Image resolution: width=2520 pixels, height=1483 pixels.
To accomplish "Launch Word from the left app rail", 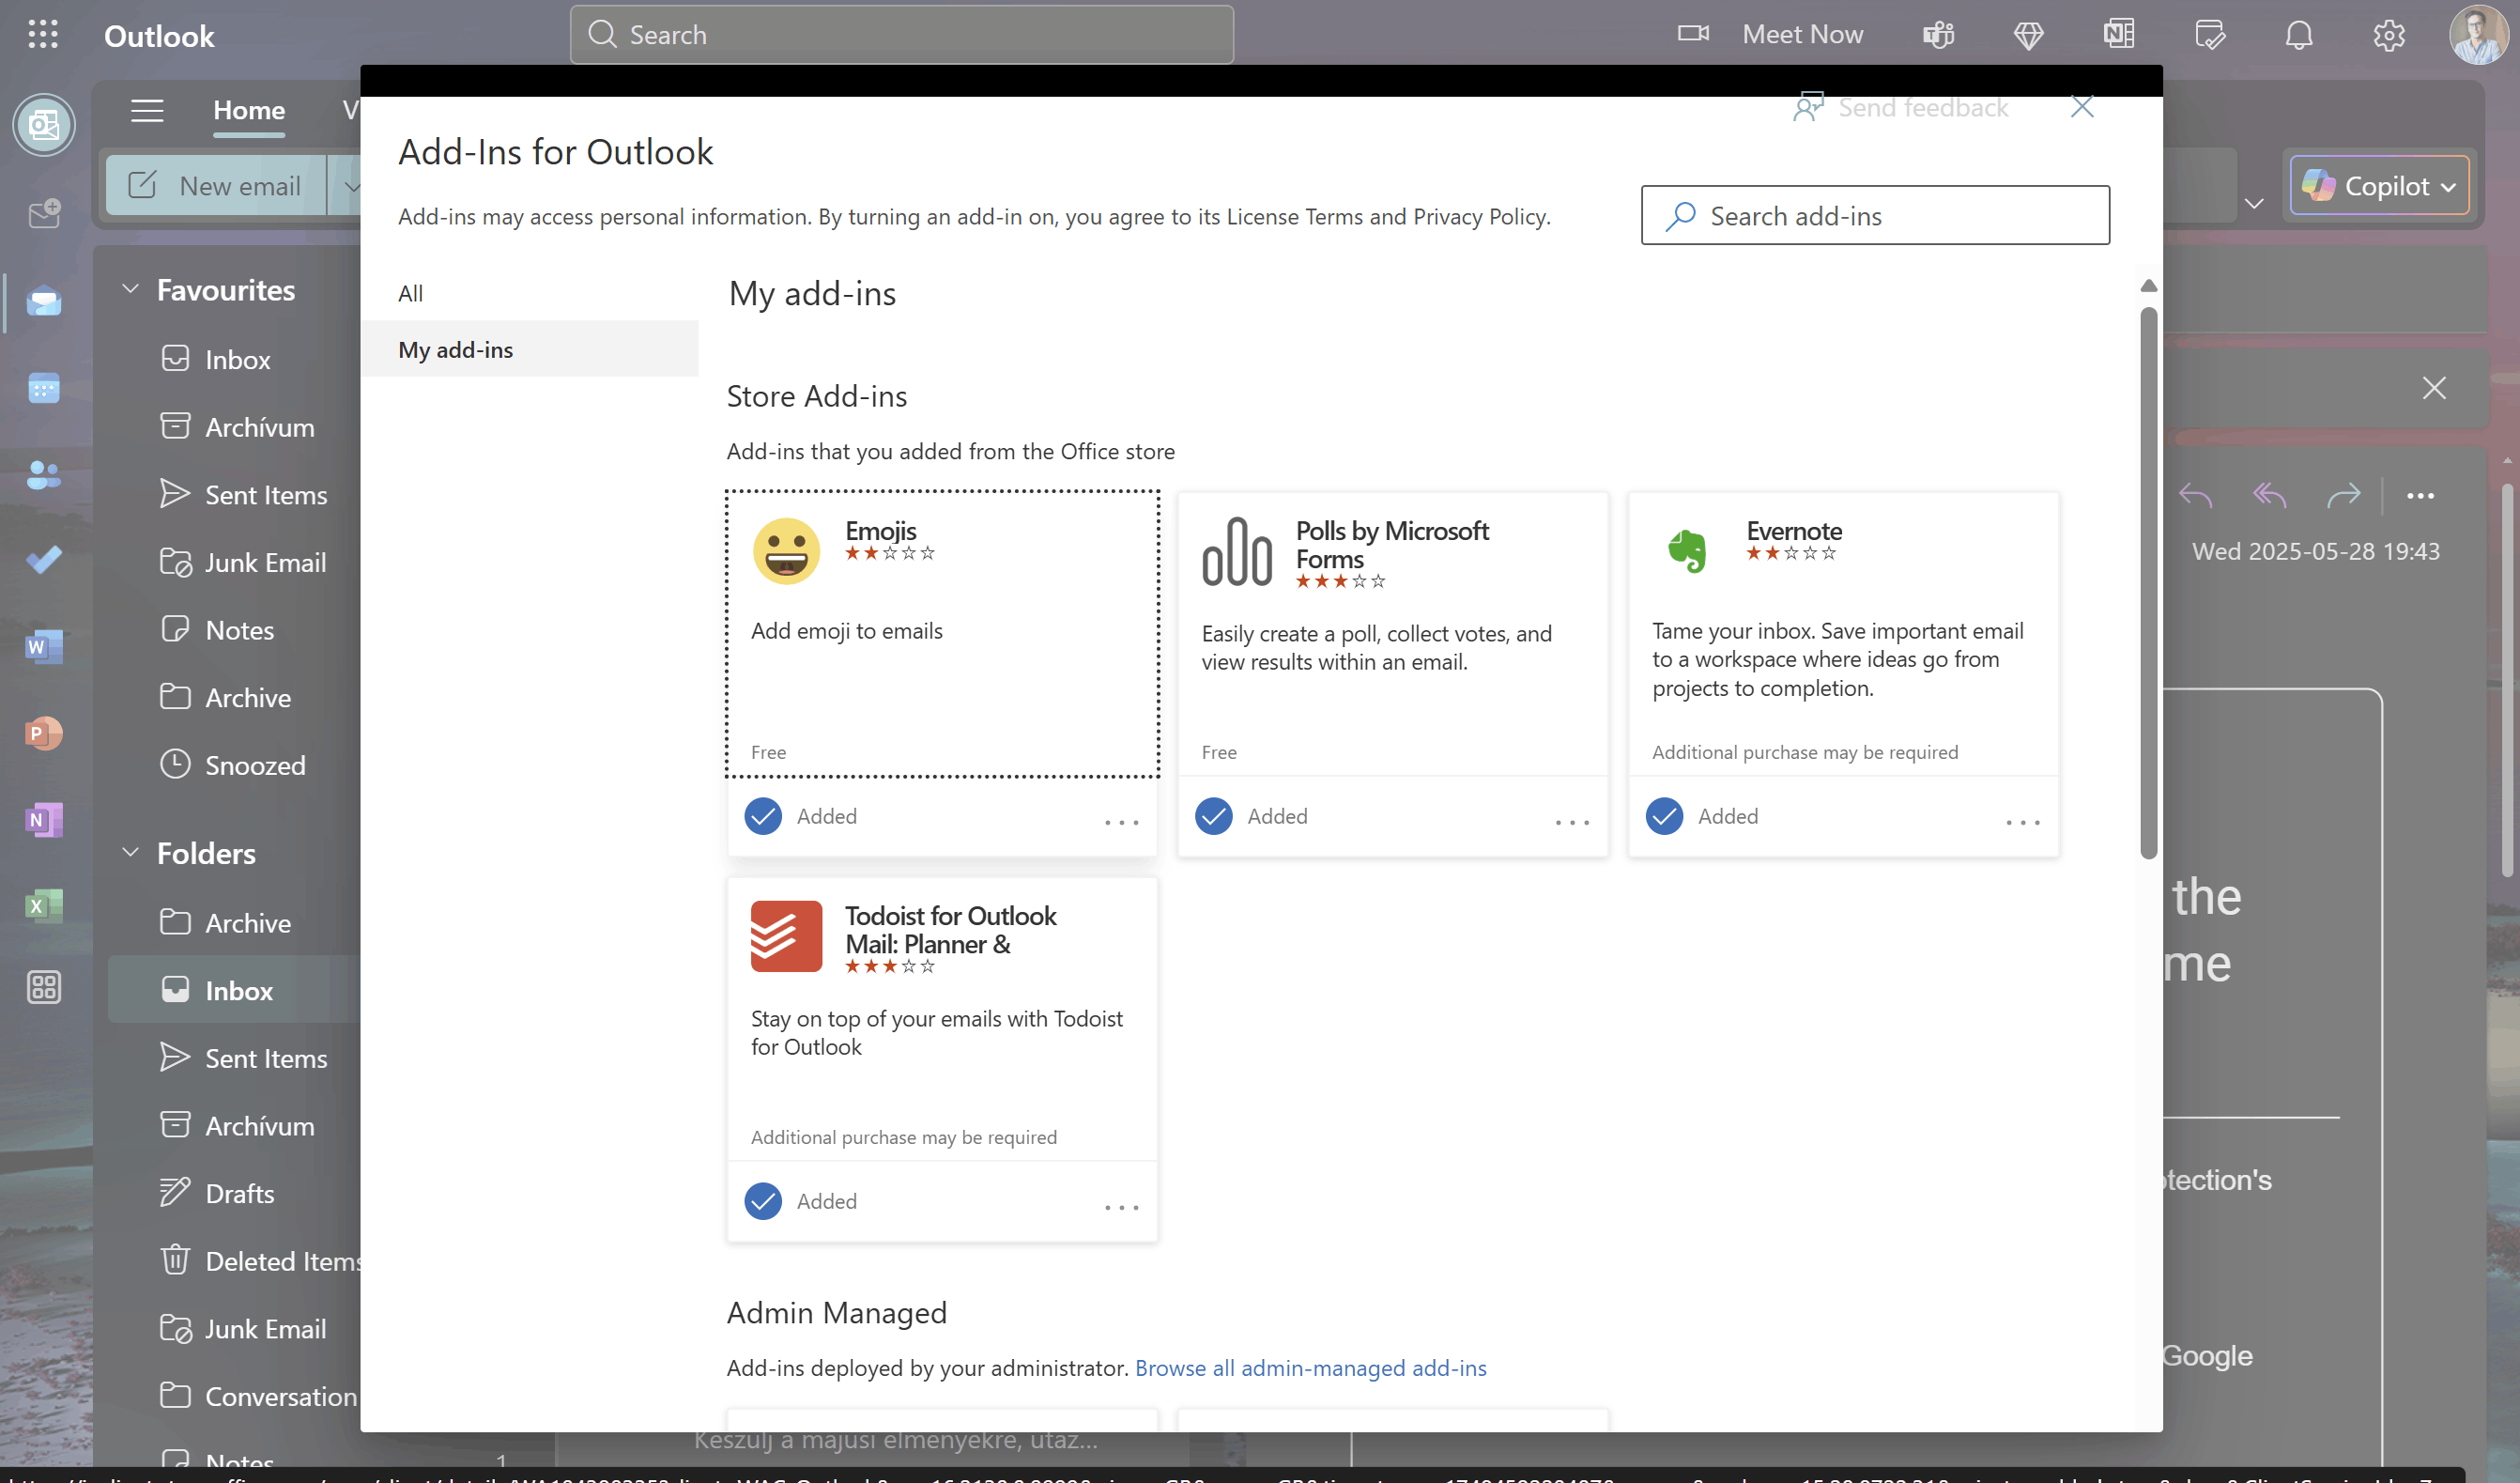I will click(44, 646).
